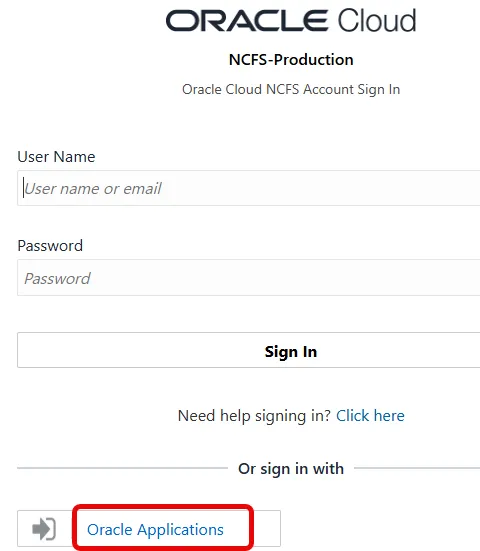
Task: Click the ORACLE wordmark in the header logo
Action: 247,21
